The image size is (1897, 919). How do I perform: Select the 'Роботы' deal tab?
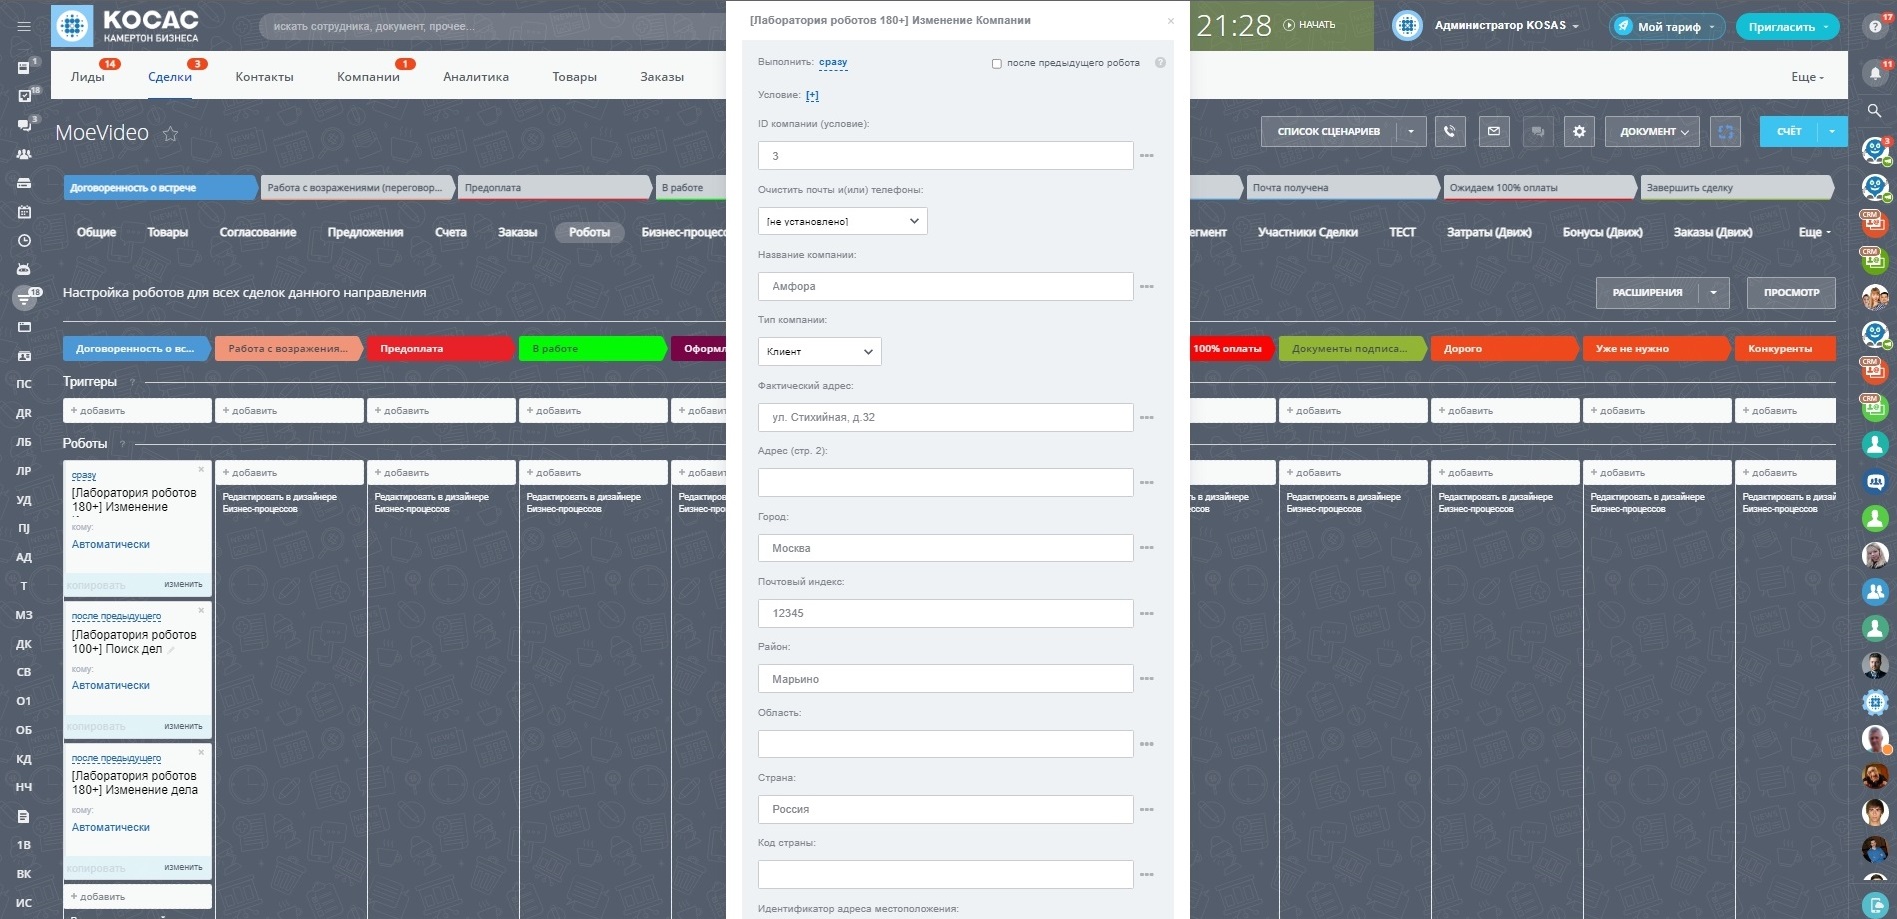point(589,232)
